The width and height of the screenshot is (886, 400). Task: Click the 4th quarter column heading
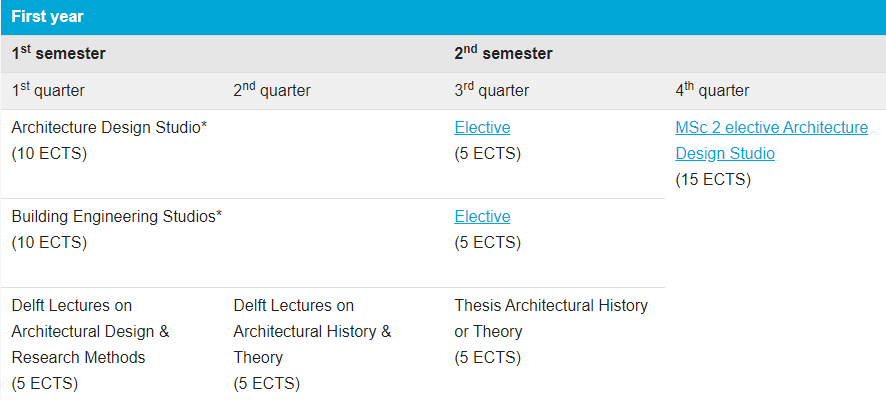(713, 91)
